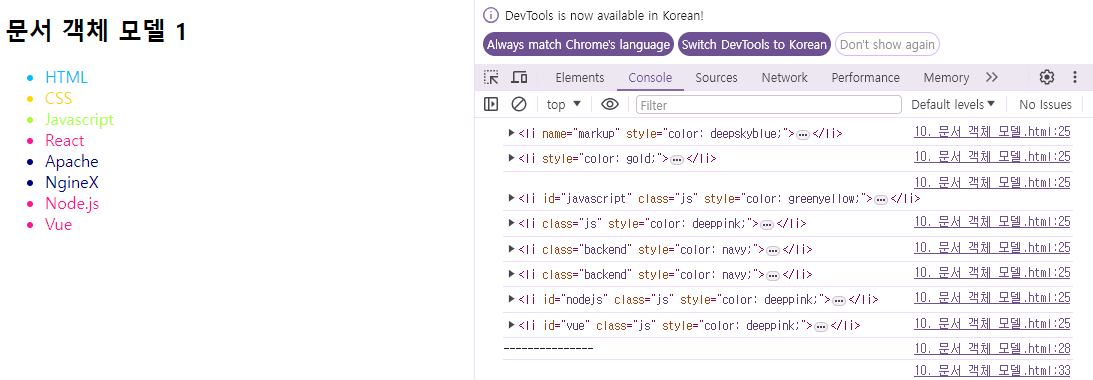Open the Memory tab
The image size is (1093, 380).
click(946, 77)
